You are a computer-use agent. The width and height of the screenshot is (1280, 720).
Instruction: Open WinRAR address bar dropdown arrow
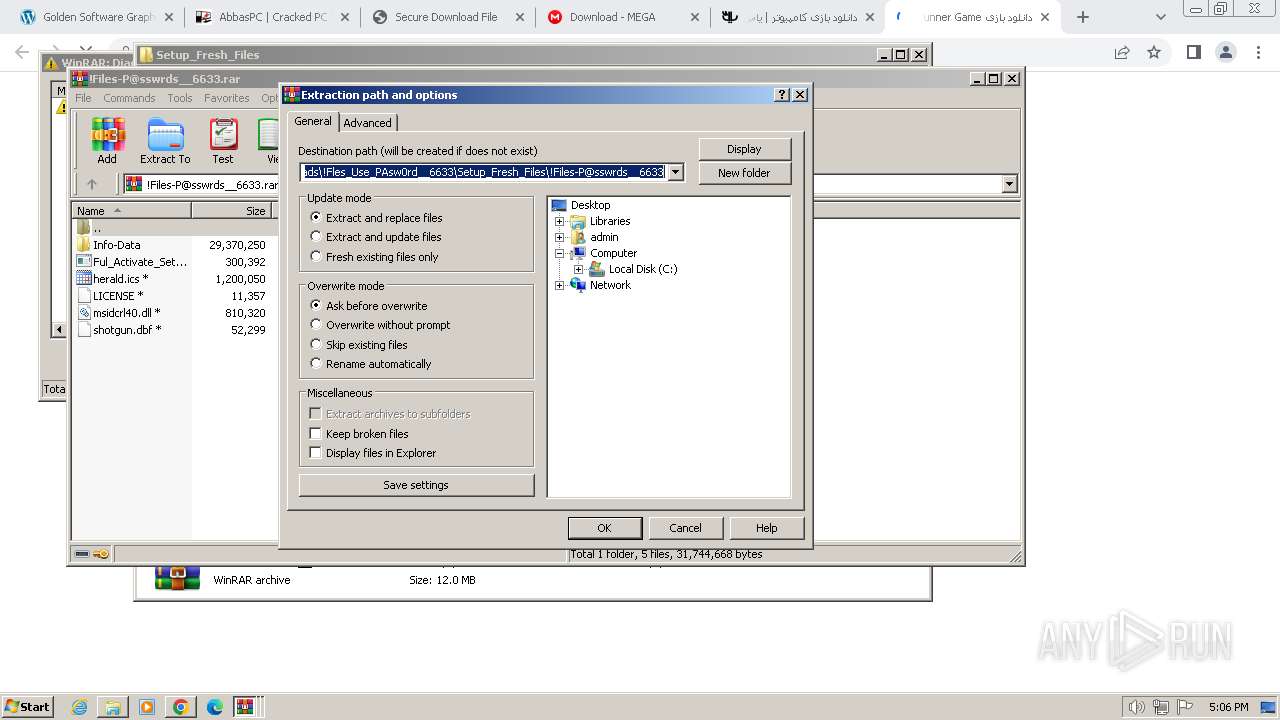(x=1009, y=184)
